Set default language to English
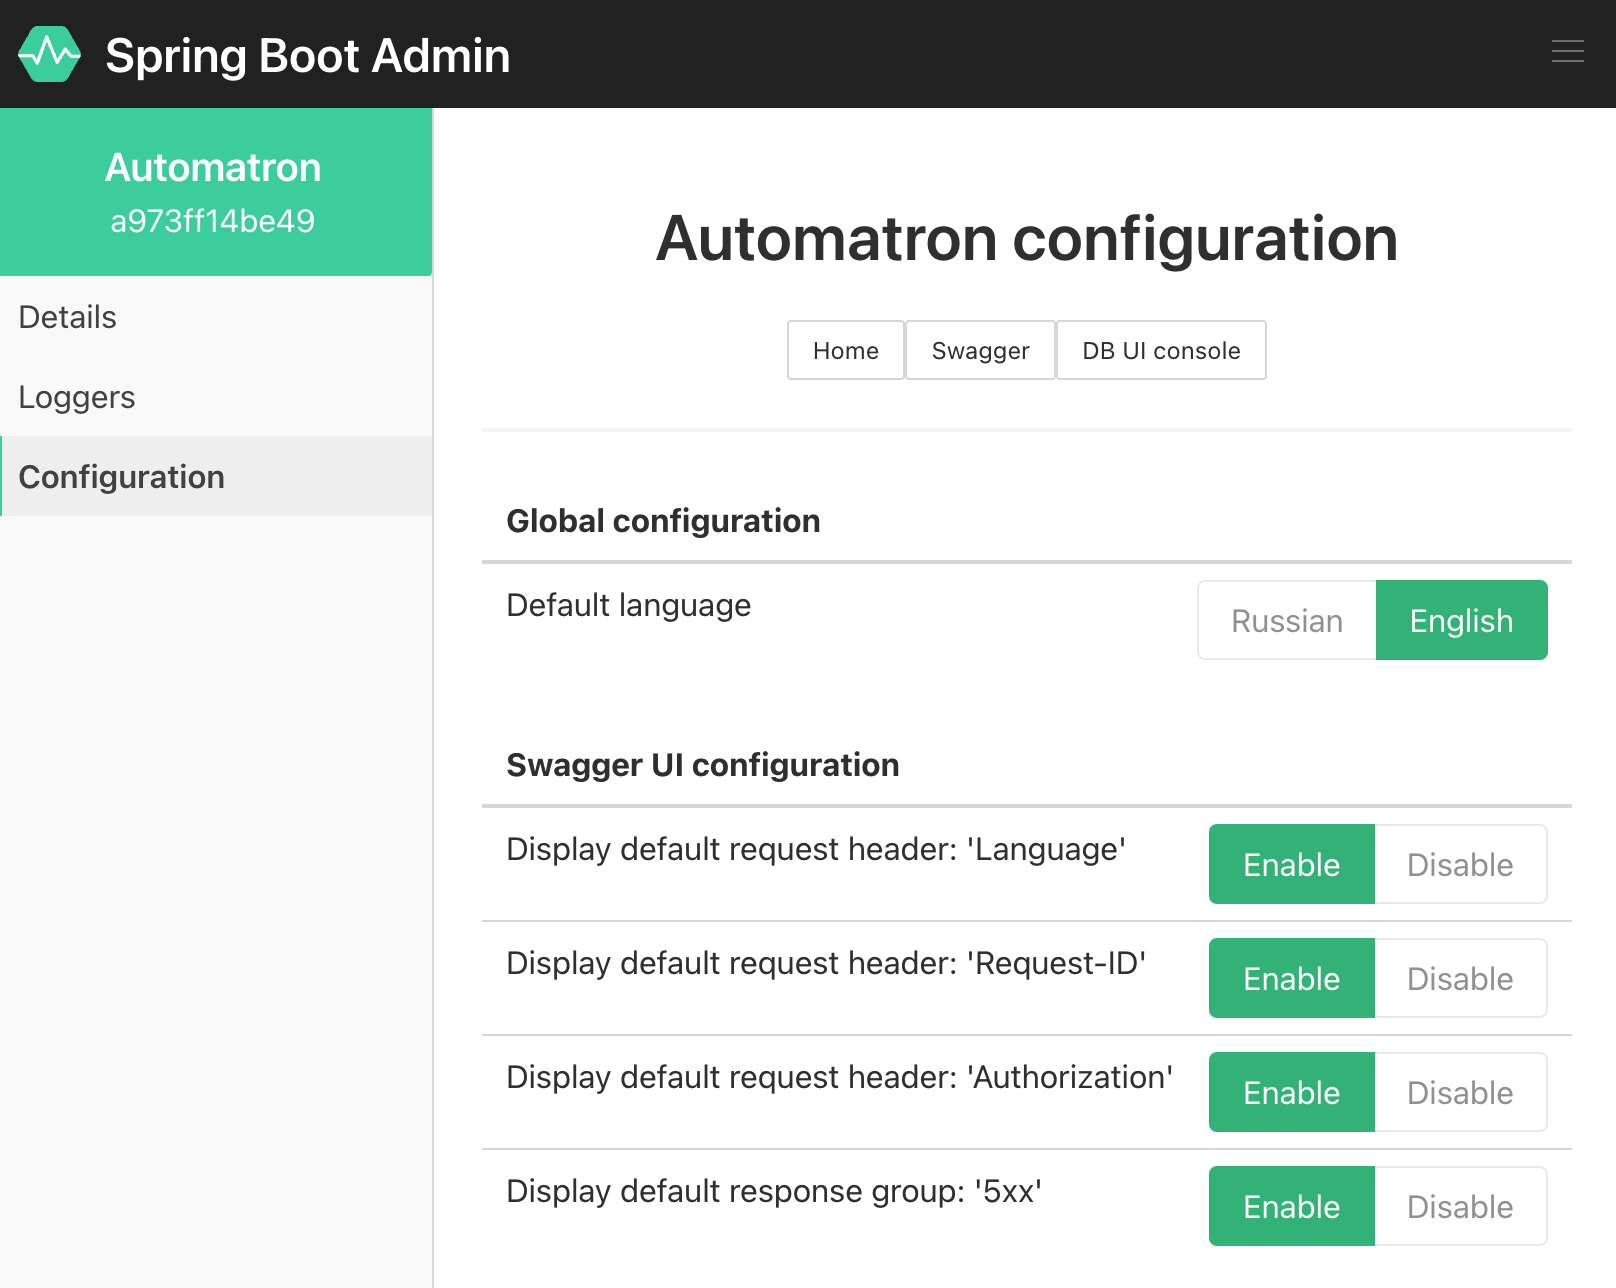 coord(1461,620)
